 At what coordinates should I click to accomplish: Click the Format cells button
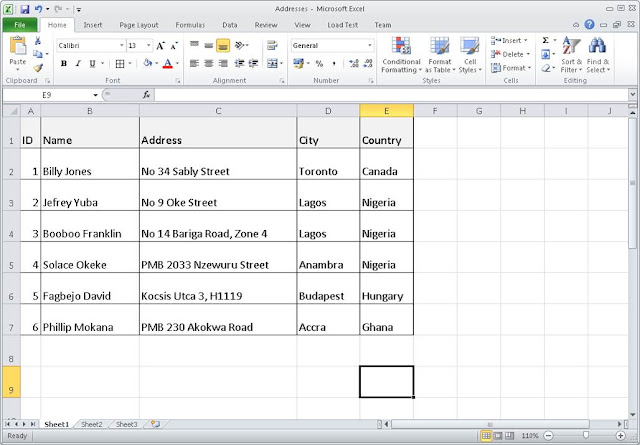click(x=511, y=68)
